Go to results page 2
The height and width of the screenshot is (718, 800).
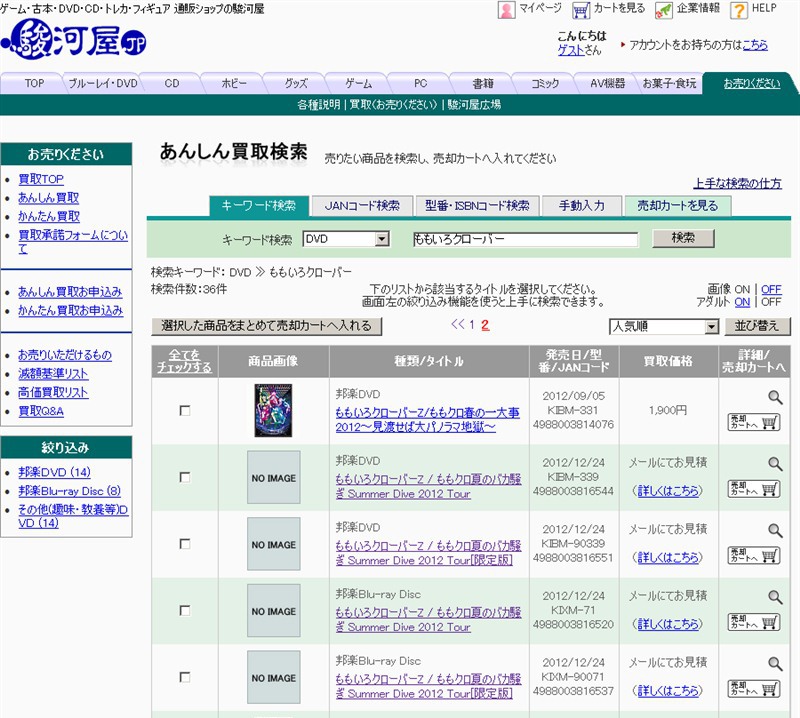[485, 325]
